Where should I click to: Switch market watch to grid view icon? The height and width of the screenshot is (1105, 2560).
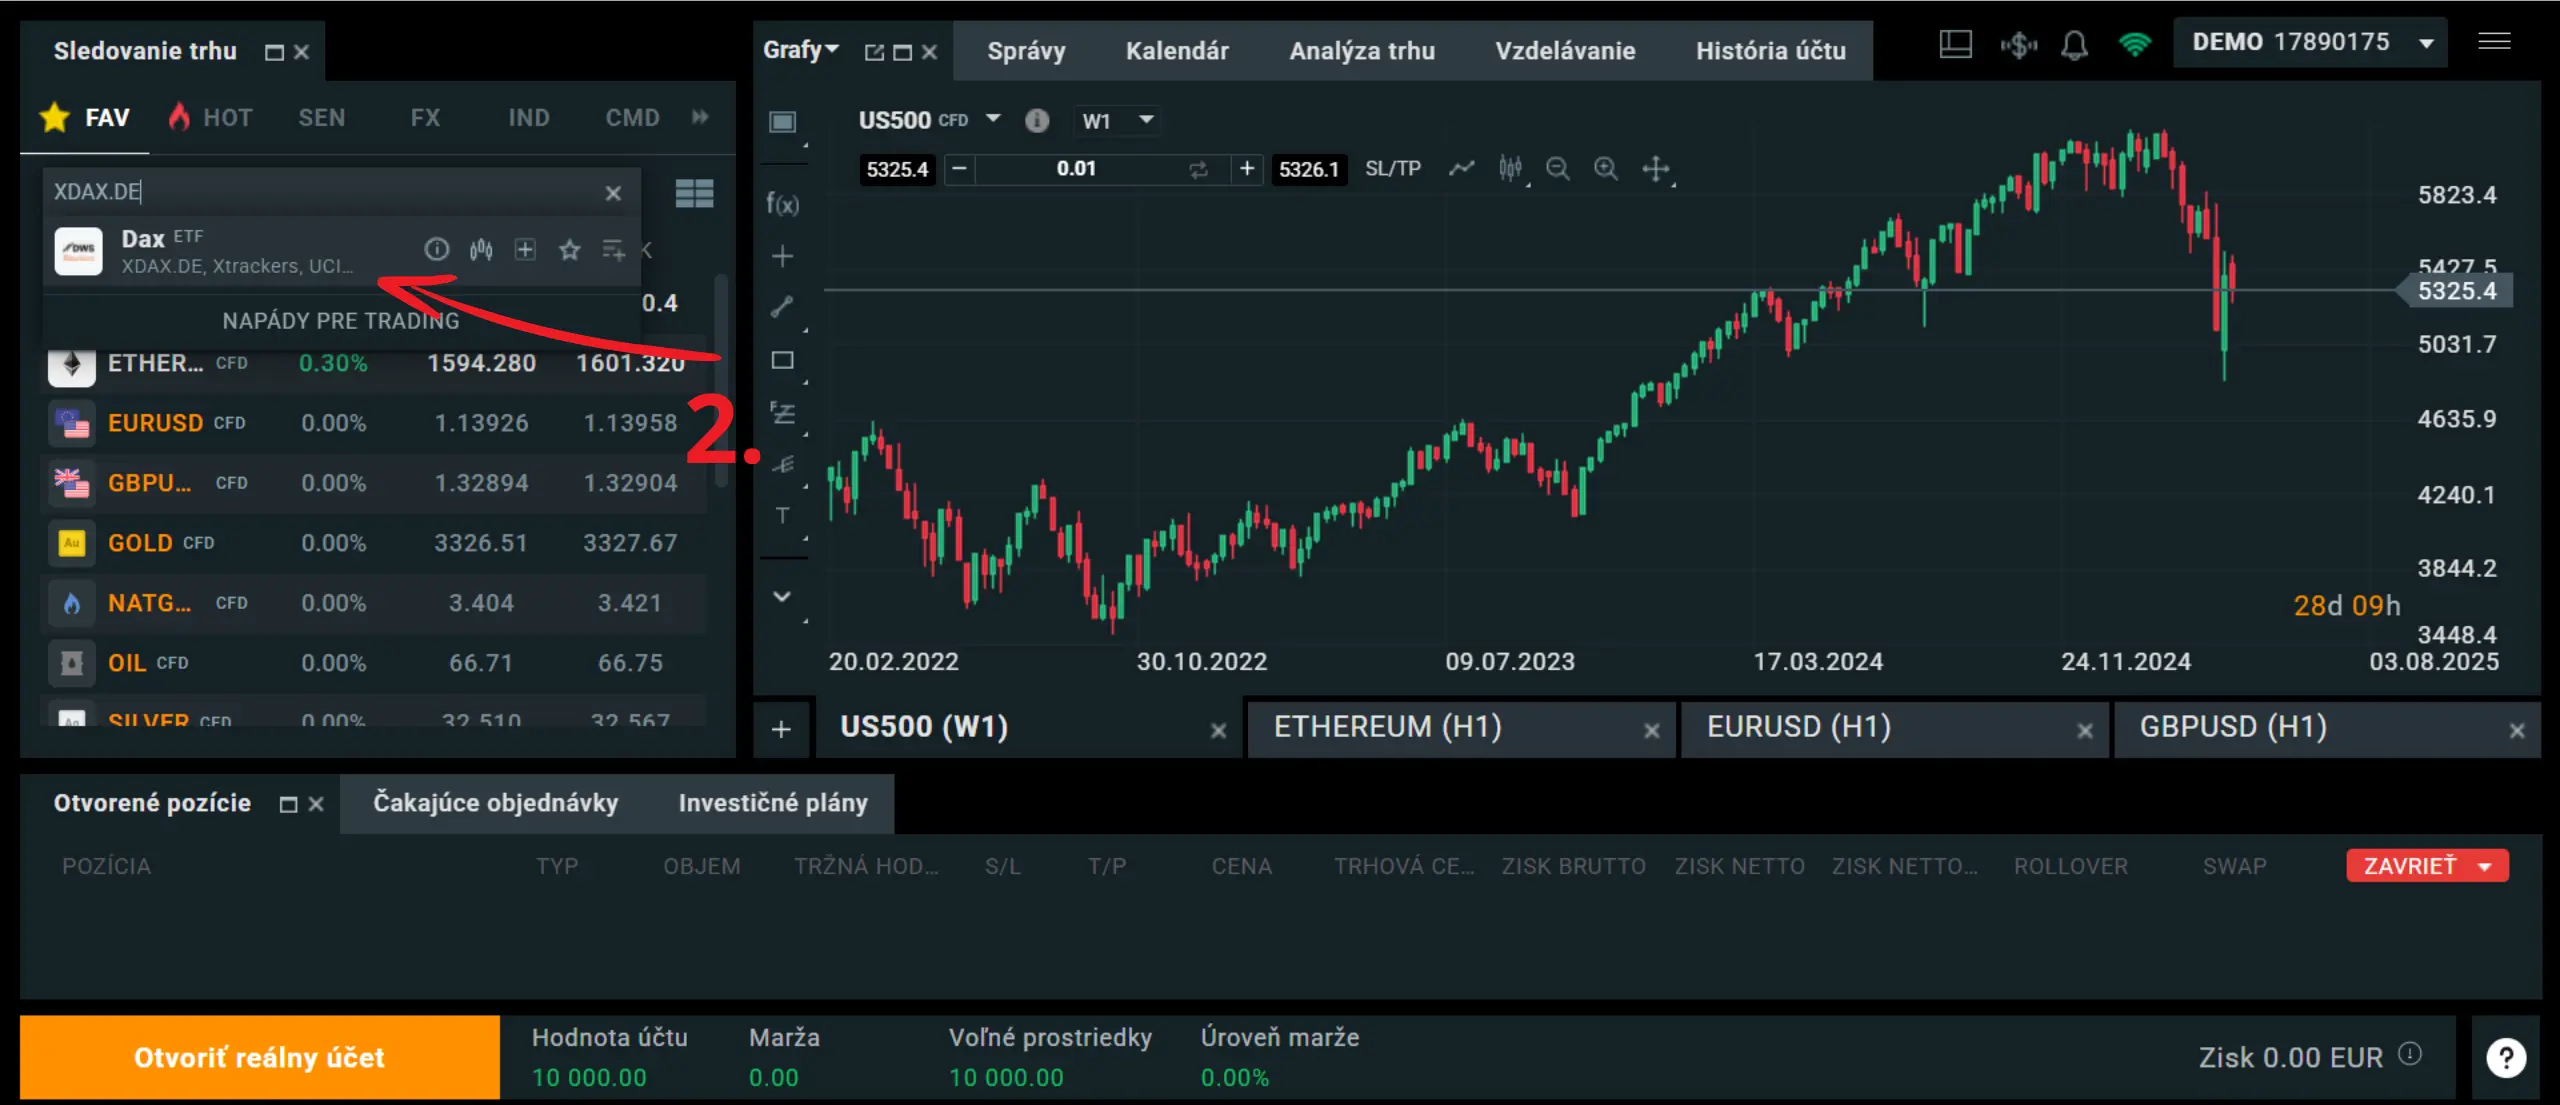click(694, 193)
